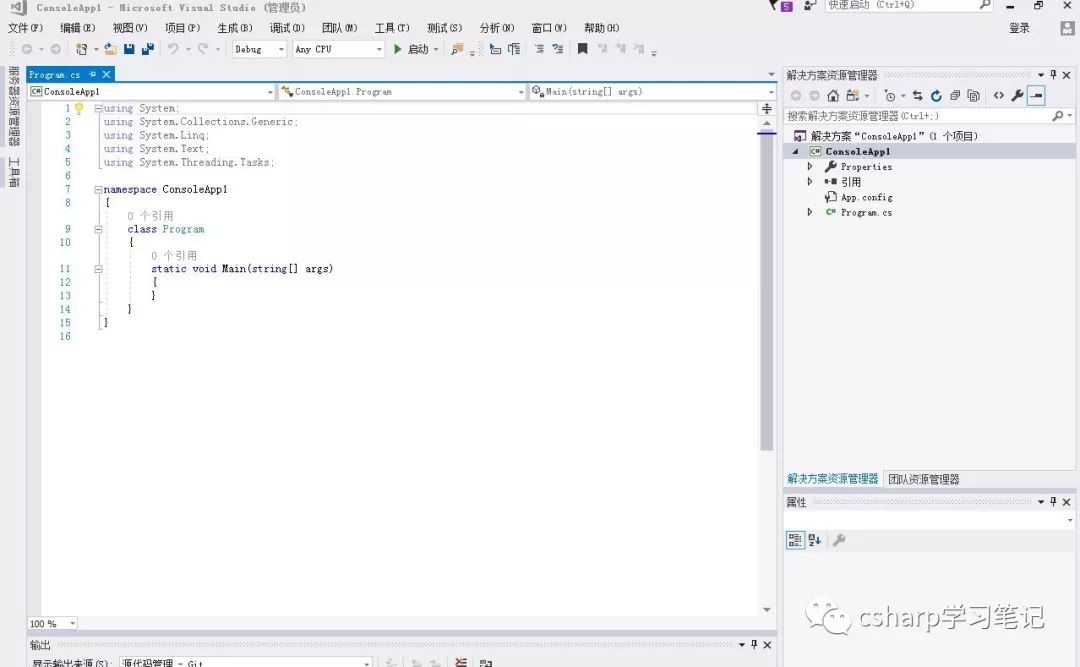
Task: Close the Program.cs editor tab
Action: click(x=106, y=74)
